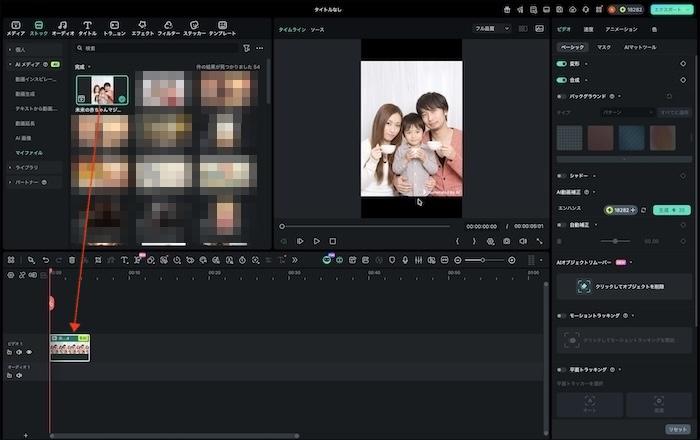This screenshot has height=440, width=700.
Task: Mute the audio track 1 speaker icon
Action: tap(19, 375)
